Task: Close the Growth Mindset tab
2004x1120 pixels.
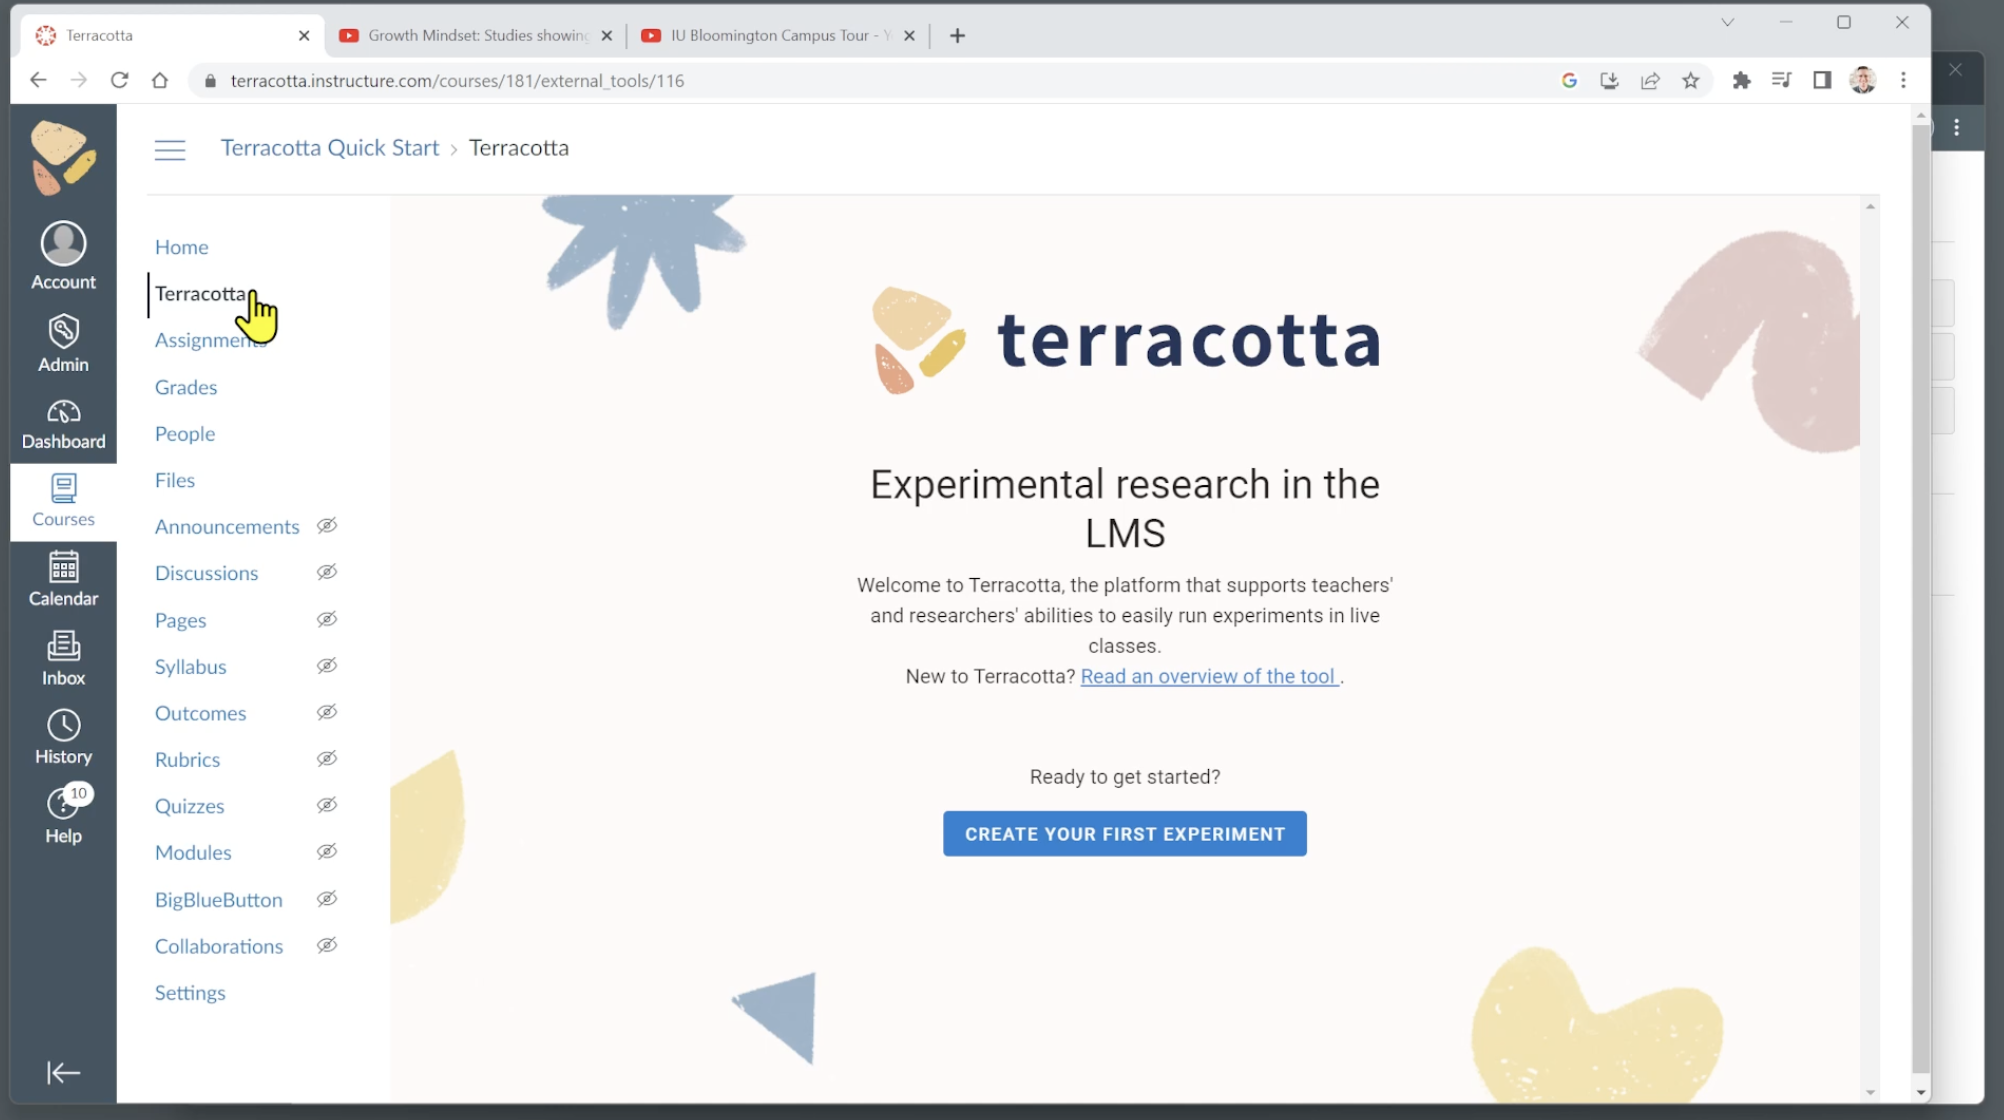Action: pyautogui.click(x=606, y=35)
